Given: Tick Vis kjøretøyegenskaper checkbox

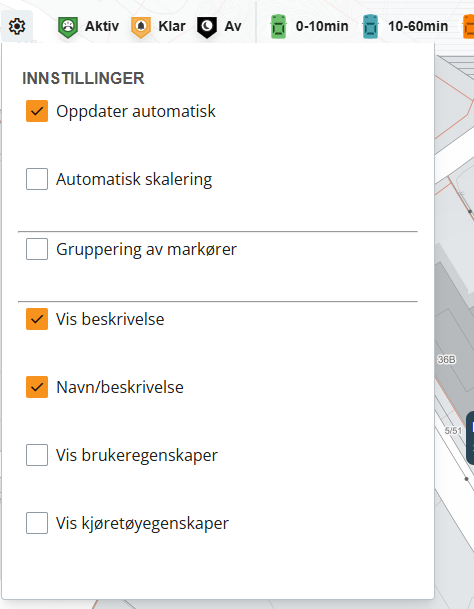Looking at the screenshot, I should coord(37,523).
